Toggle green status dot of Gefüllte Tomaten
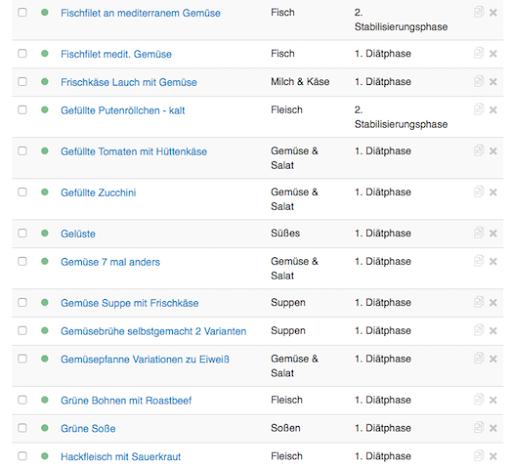This screenshot has width=512, height=469. (x=45, y=151)
